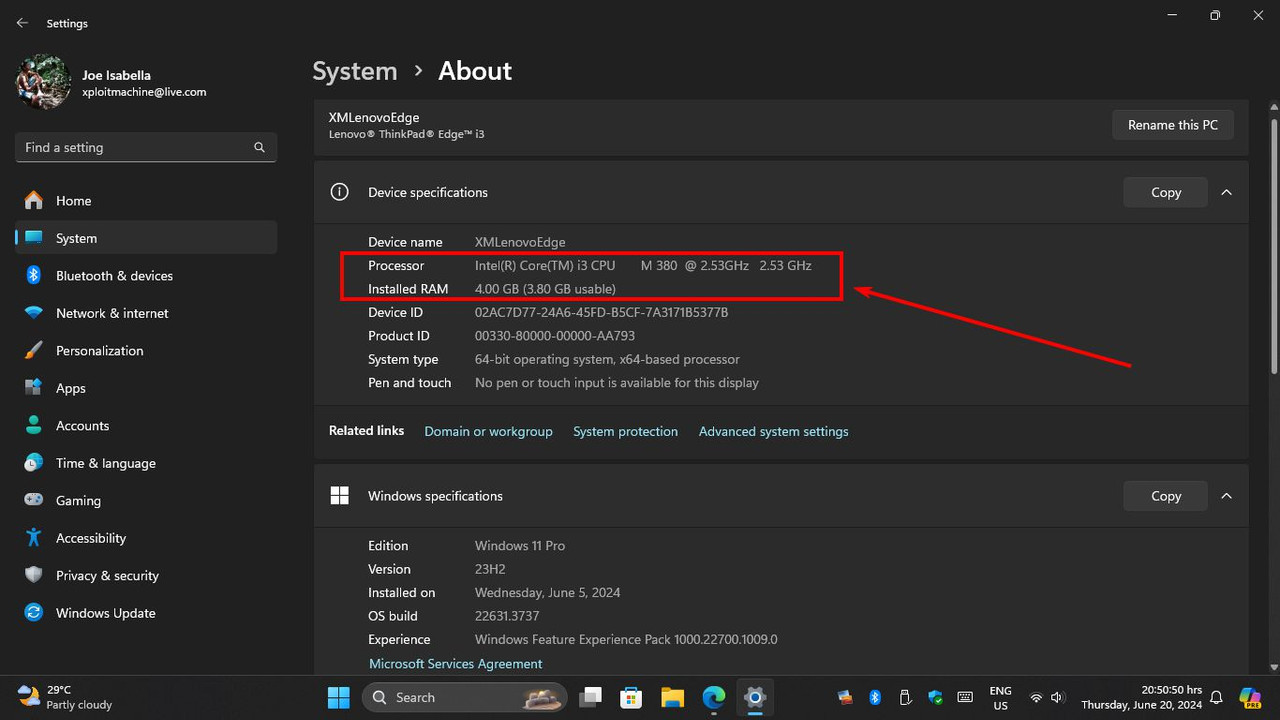
Task: Click the back arrow in Settings
Action: [x=22, y=23]
